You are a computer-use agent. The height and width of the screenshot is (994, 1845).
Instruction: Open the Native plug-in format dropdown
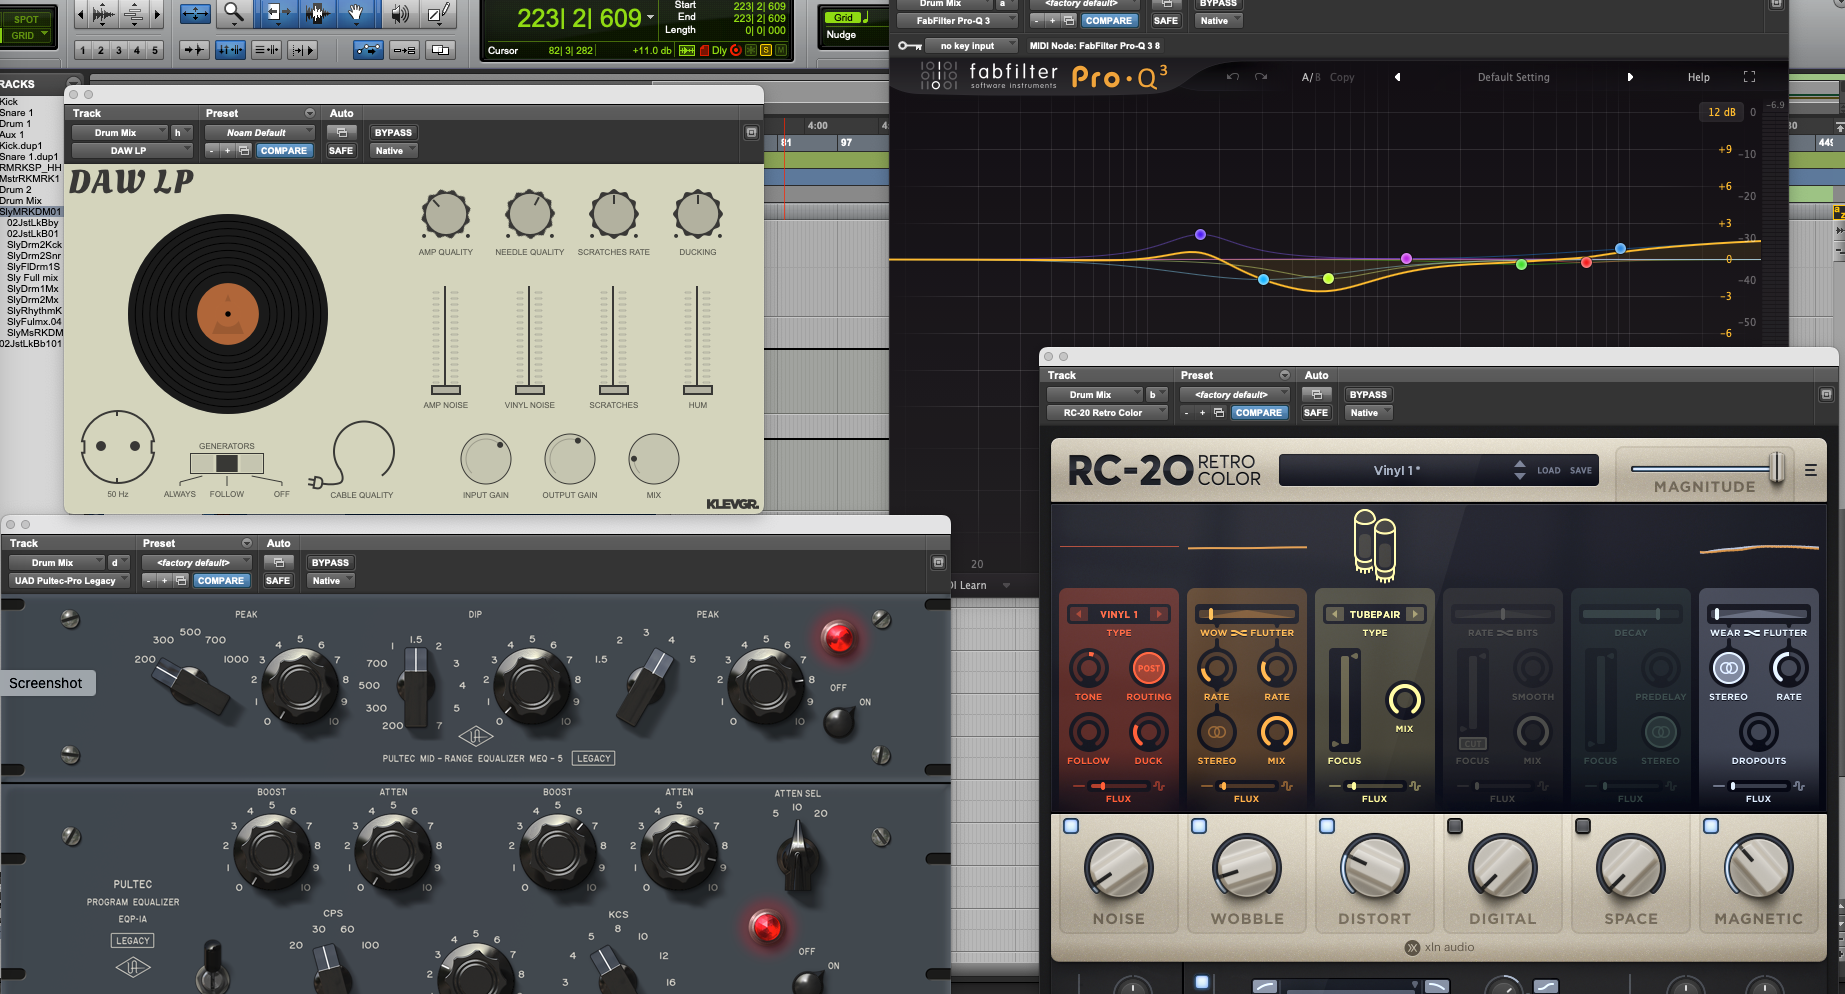[1218, 20]
